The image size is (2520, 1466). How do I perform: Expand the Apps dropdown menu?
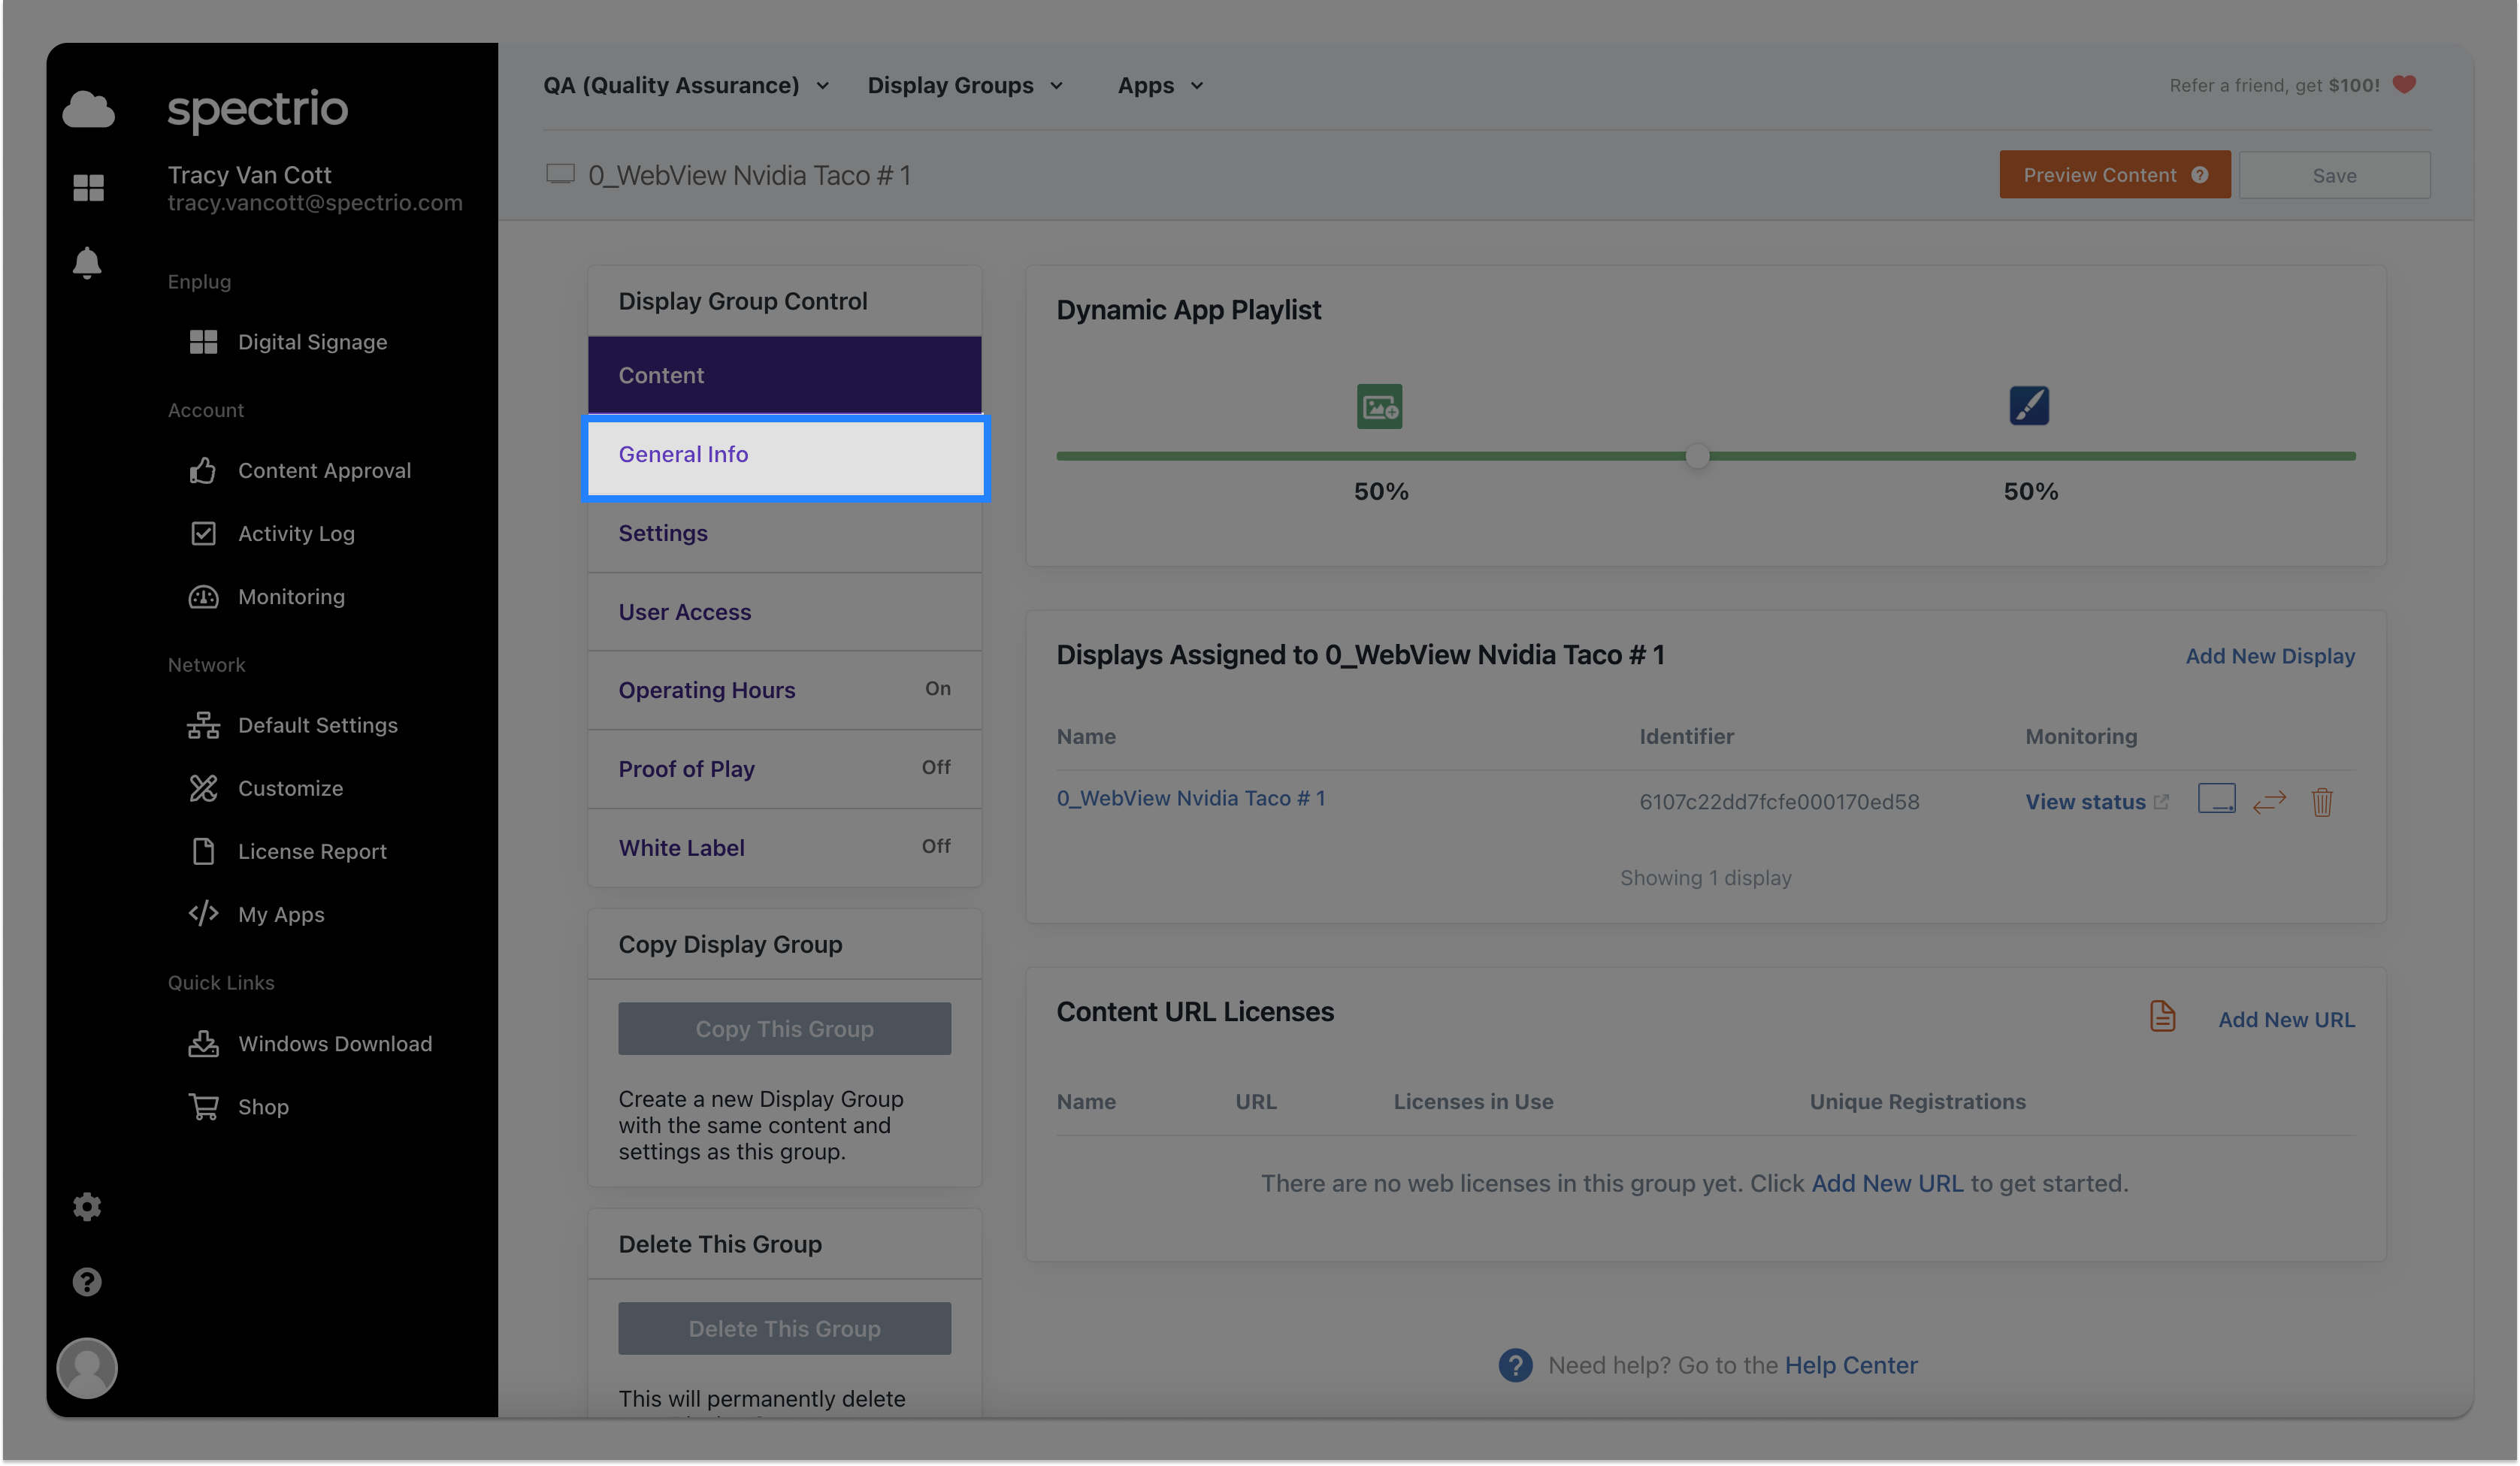pyautogui.click(x=1160, y=86)
